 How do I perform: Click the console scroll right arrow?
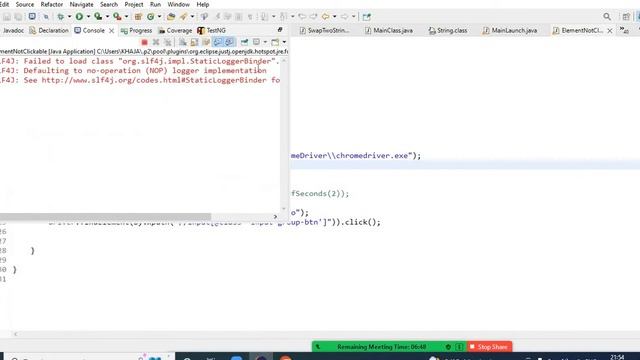[x=275, y=217]
